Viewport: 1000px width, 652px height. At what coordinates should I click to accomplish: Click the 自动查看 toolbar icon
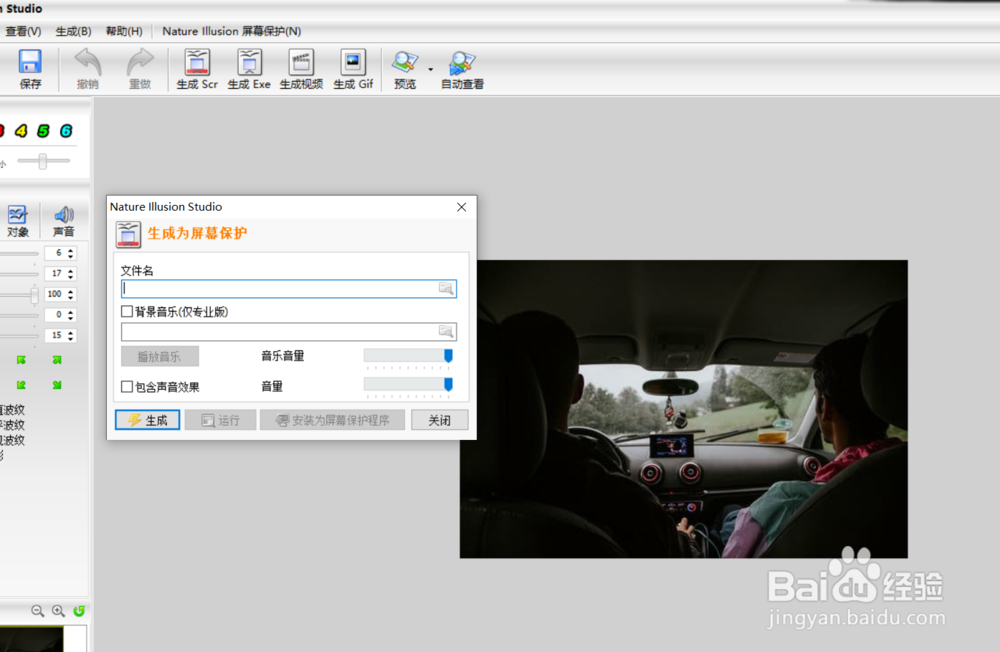tap(462, 69)
